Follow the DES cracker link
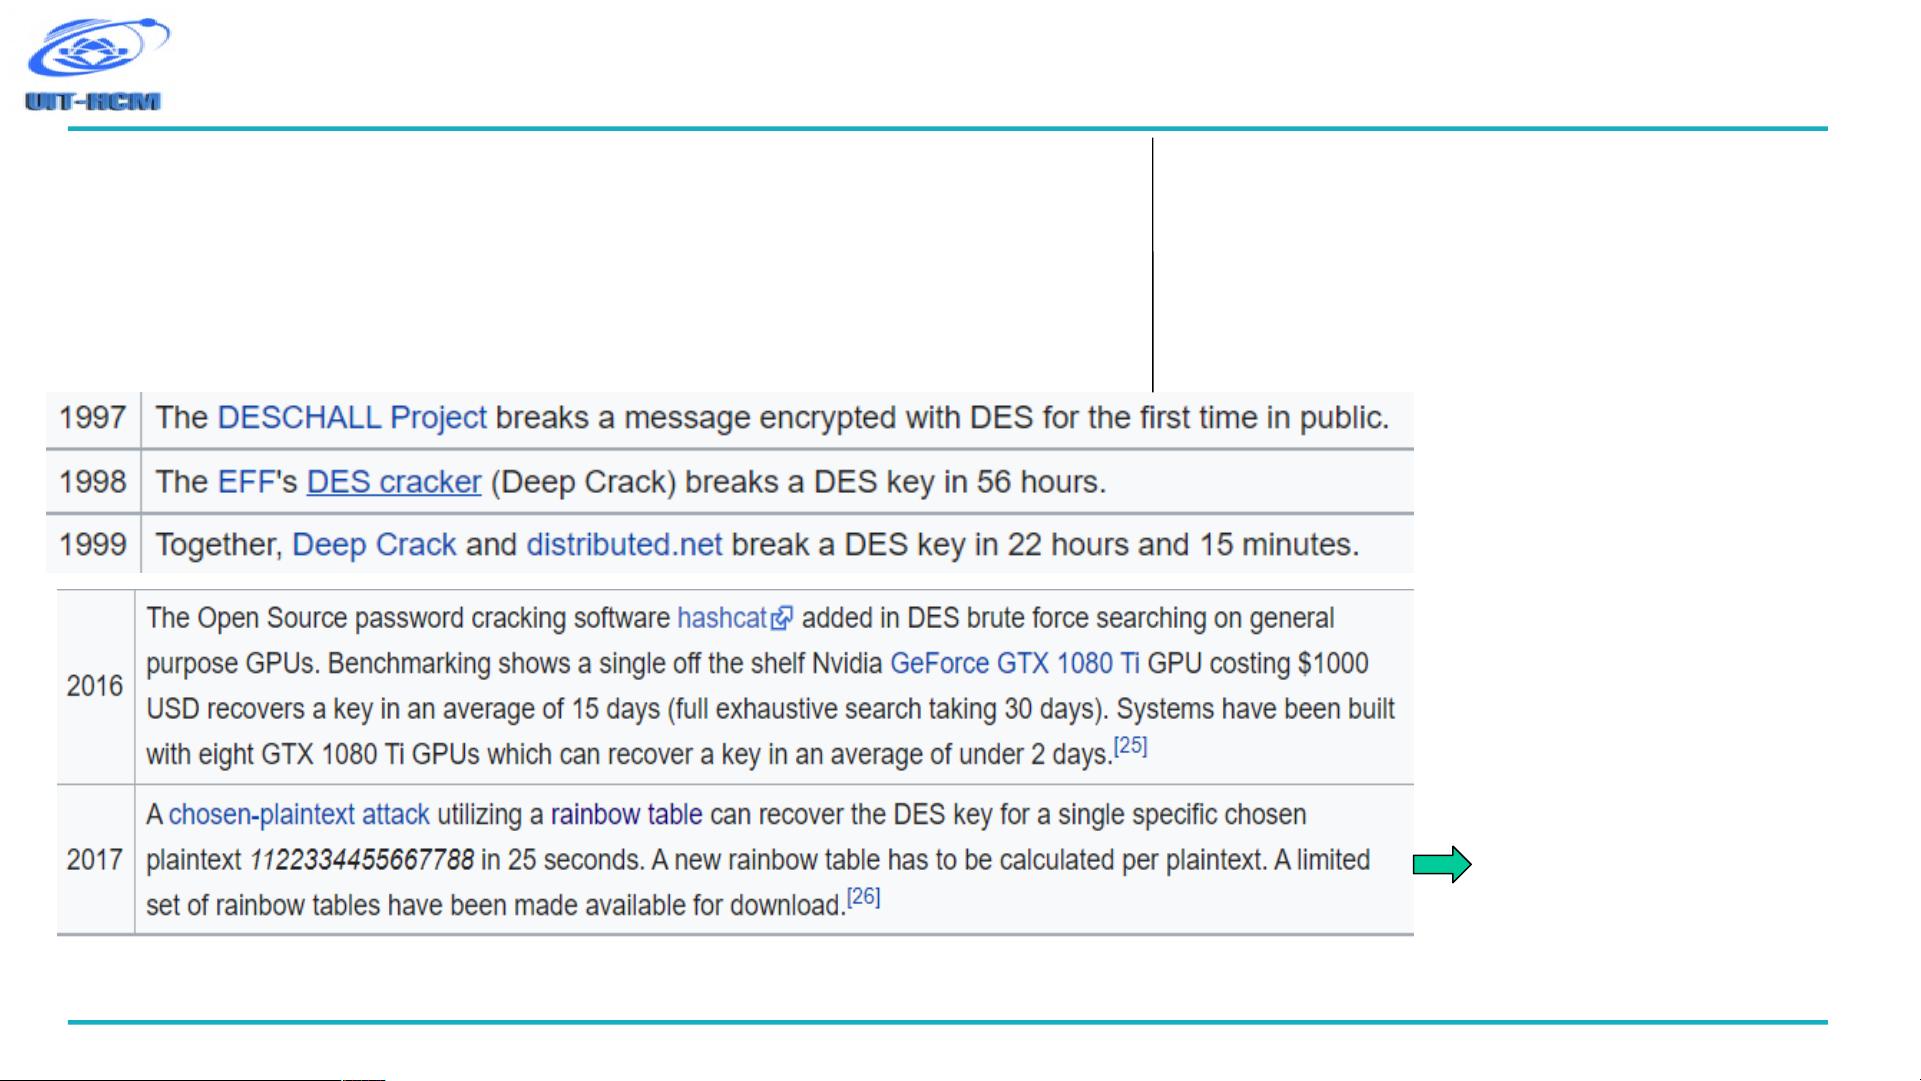The image size is (1921, 1081). tap(394, 482)
